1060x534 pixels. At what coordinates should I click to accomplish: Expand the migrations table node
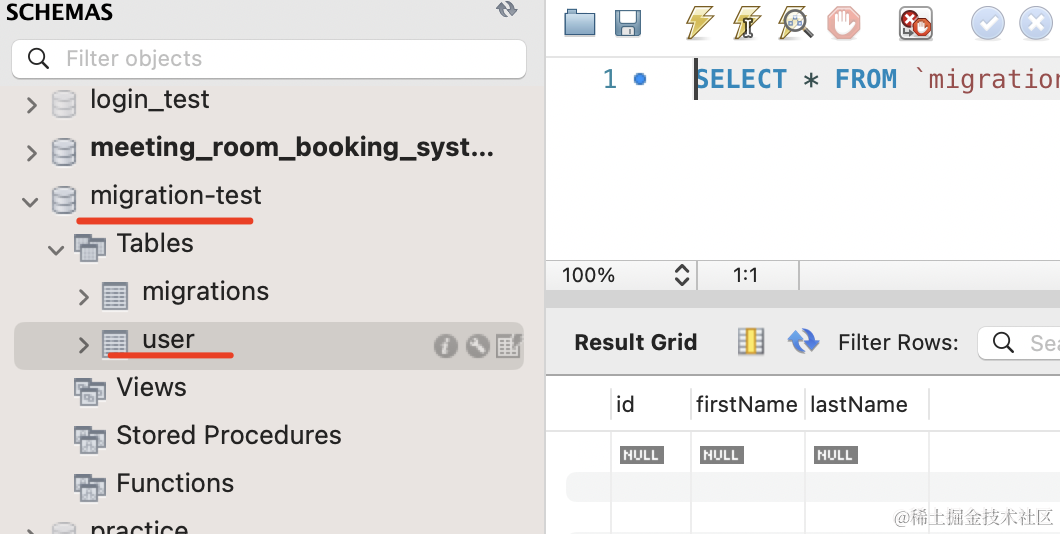click(84, 296)
